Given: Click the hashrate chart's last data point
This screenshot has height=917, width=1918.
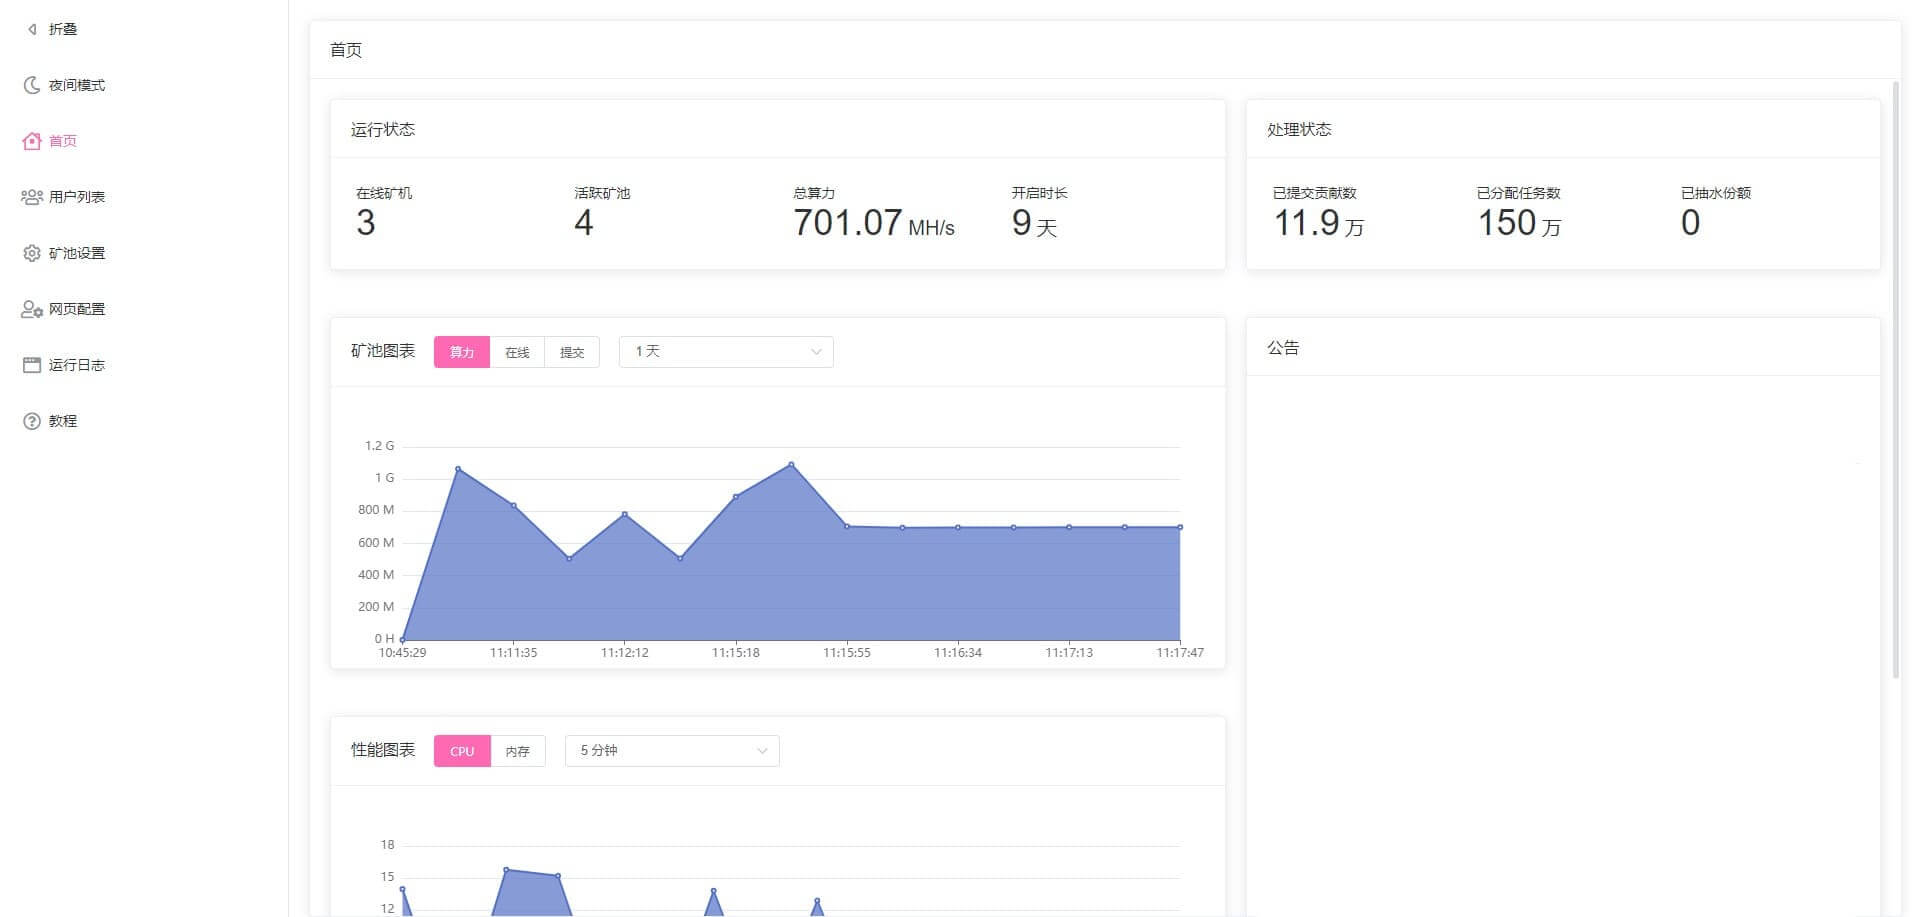Looking at the screenshot, I should click(1180, 527).
